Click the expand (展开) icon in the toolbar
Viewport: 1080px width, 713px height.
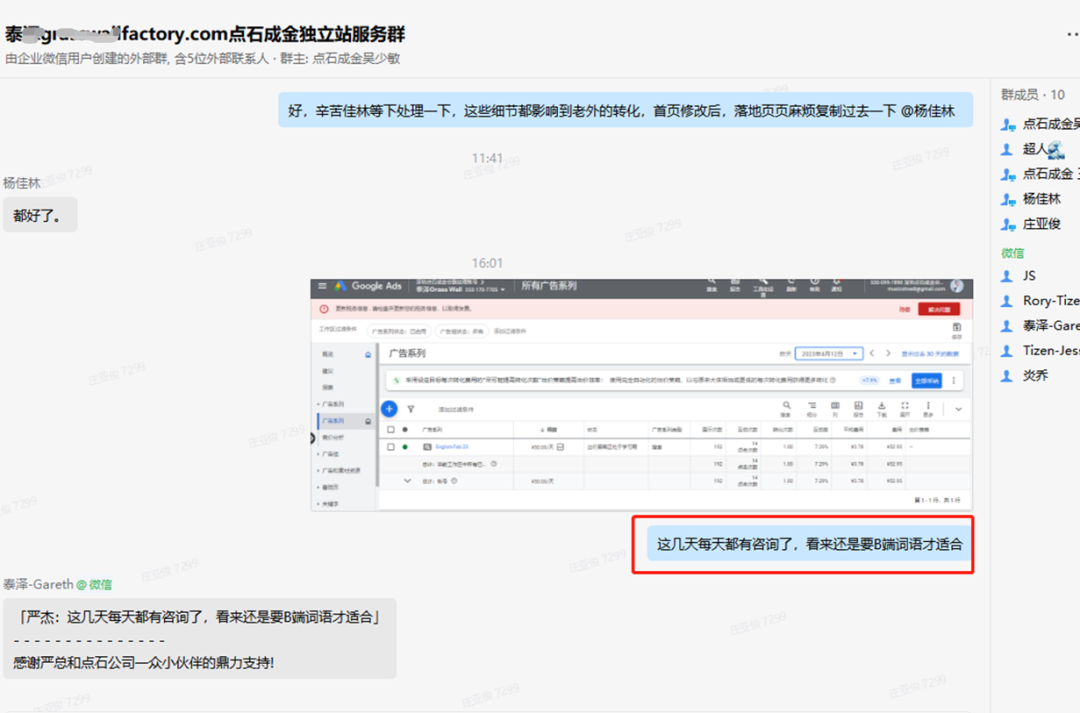coord(903,407)
